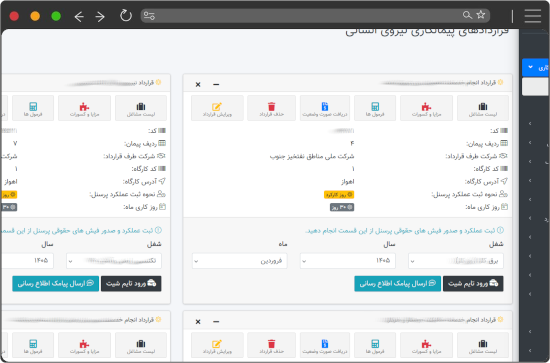Click ویرایش قرارداد in bottom-right contract card

click(217, 345)
